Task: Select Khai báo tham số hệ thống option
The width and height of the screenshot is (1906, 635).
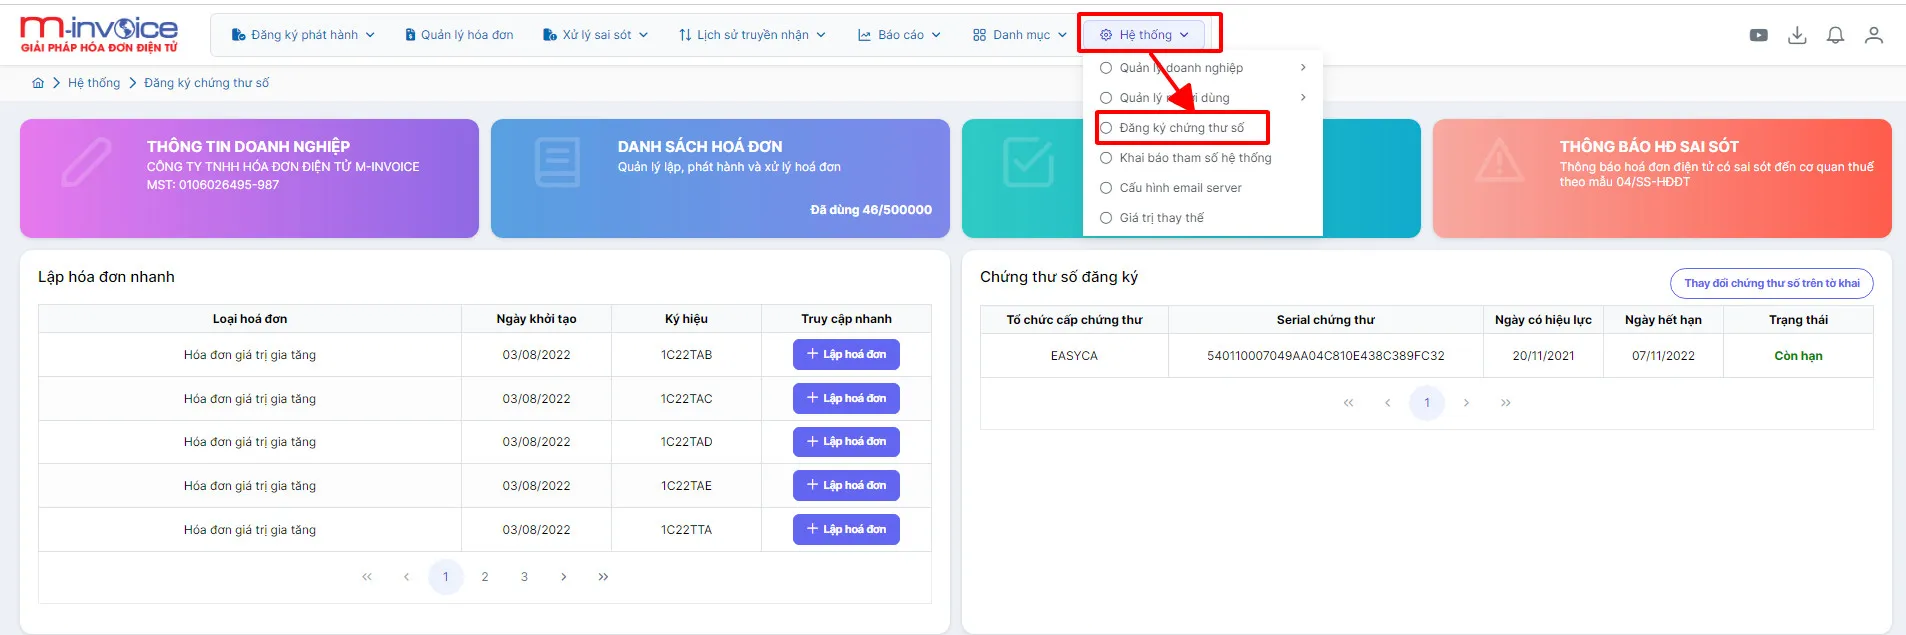Action: click(1186, 158)
